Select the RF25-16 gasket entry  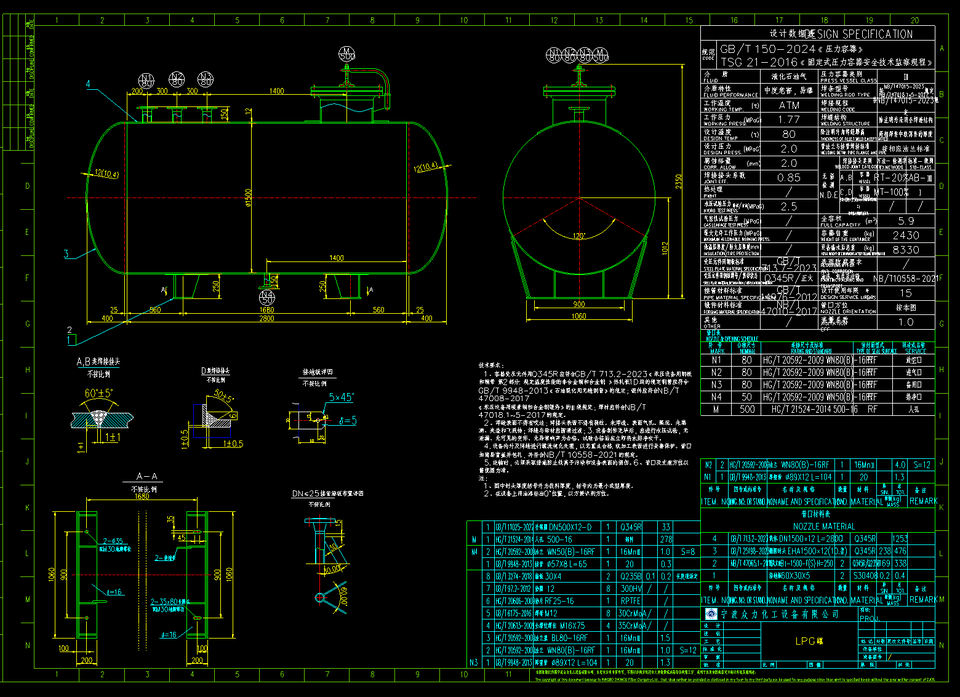pos(562,601)
